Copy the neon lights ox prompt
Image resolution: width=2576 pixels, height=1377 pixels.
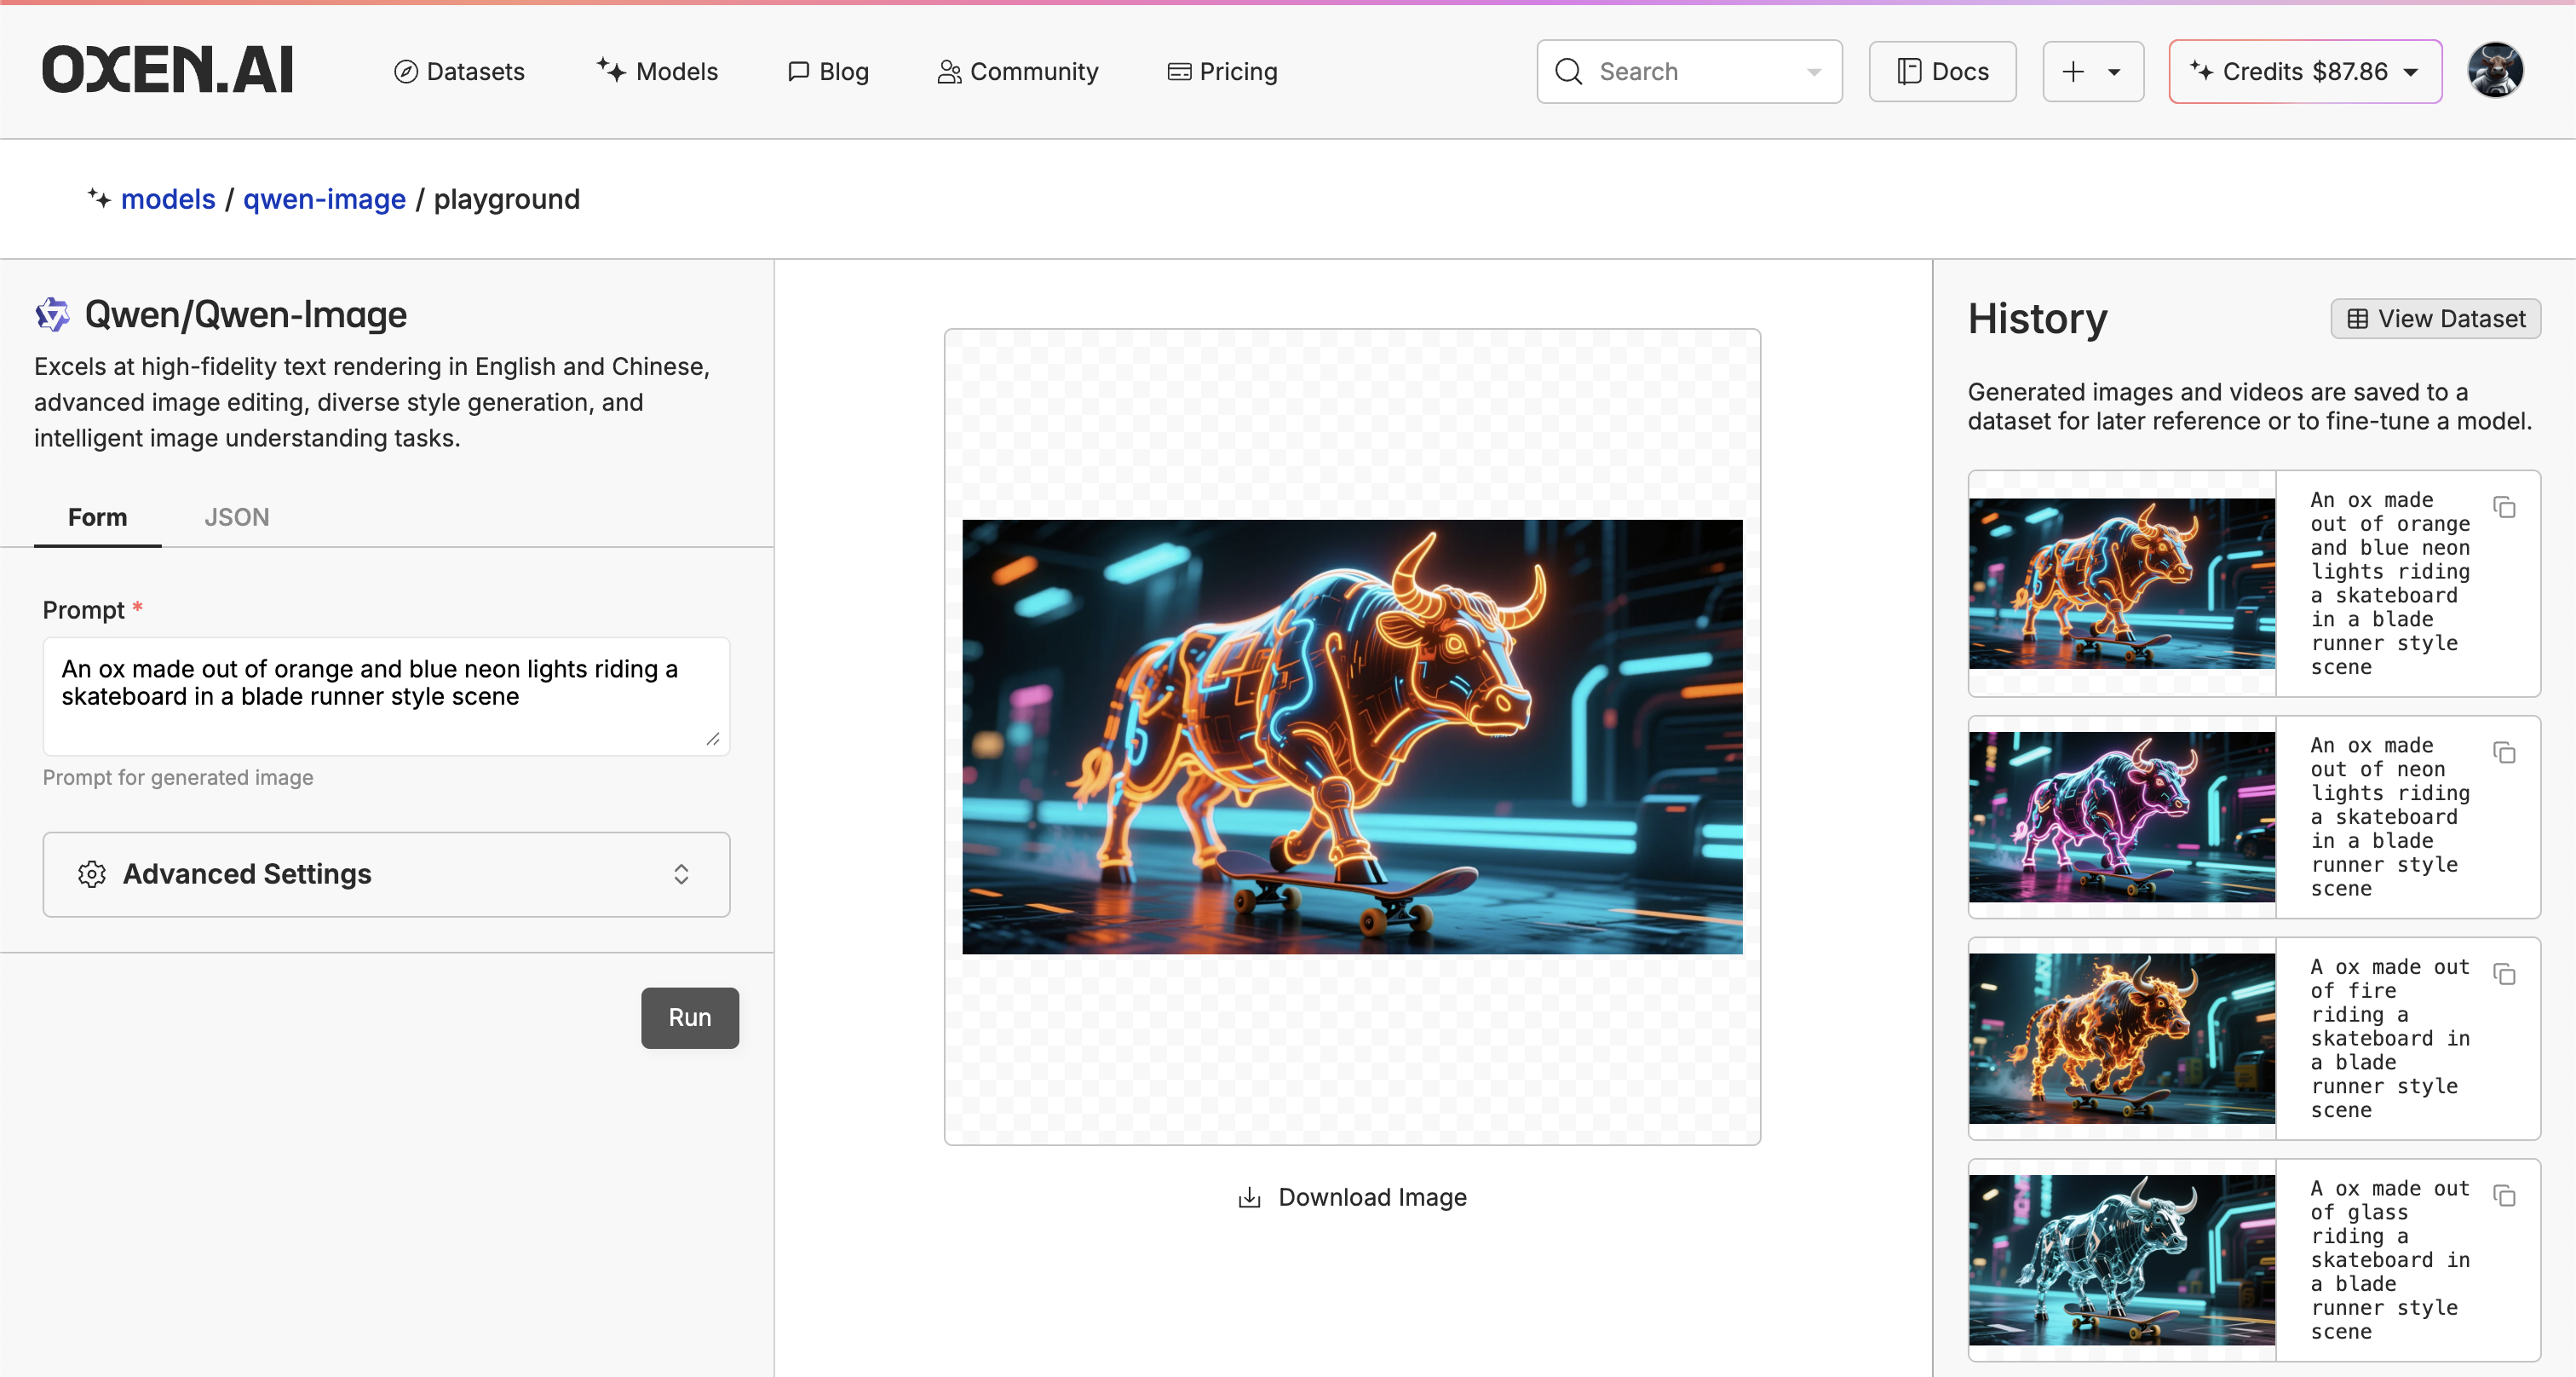2504,753
